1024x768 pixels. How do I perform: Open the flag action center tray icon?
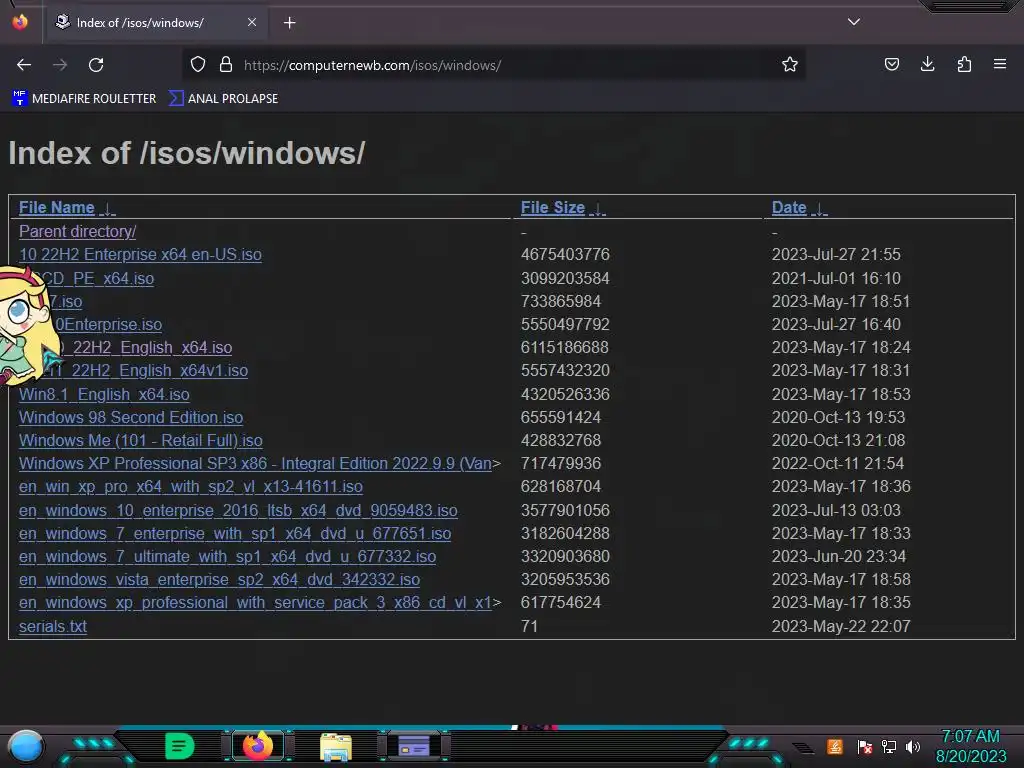[x=865, y=746]
